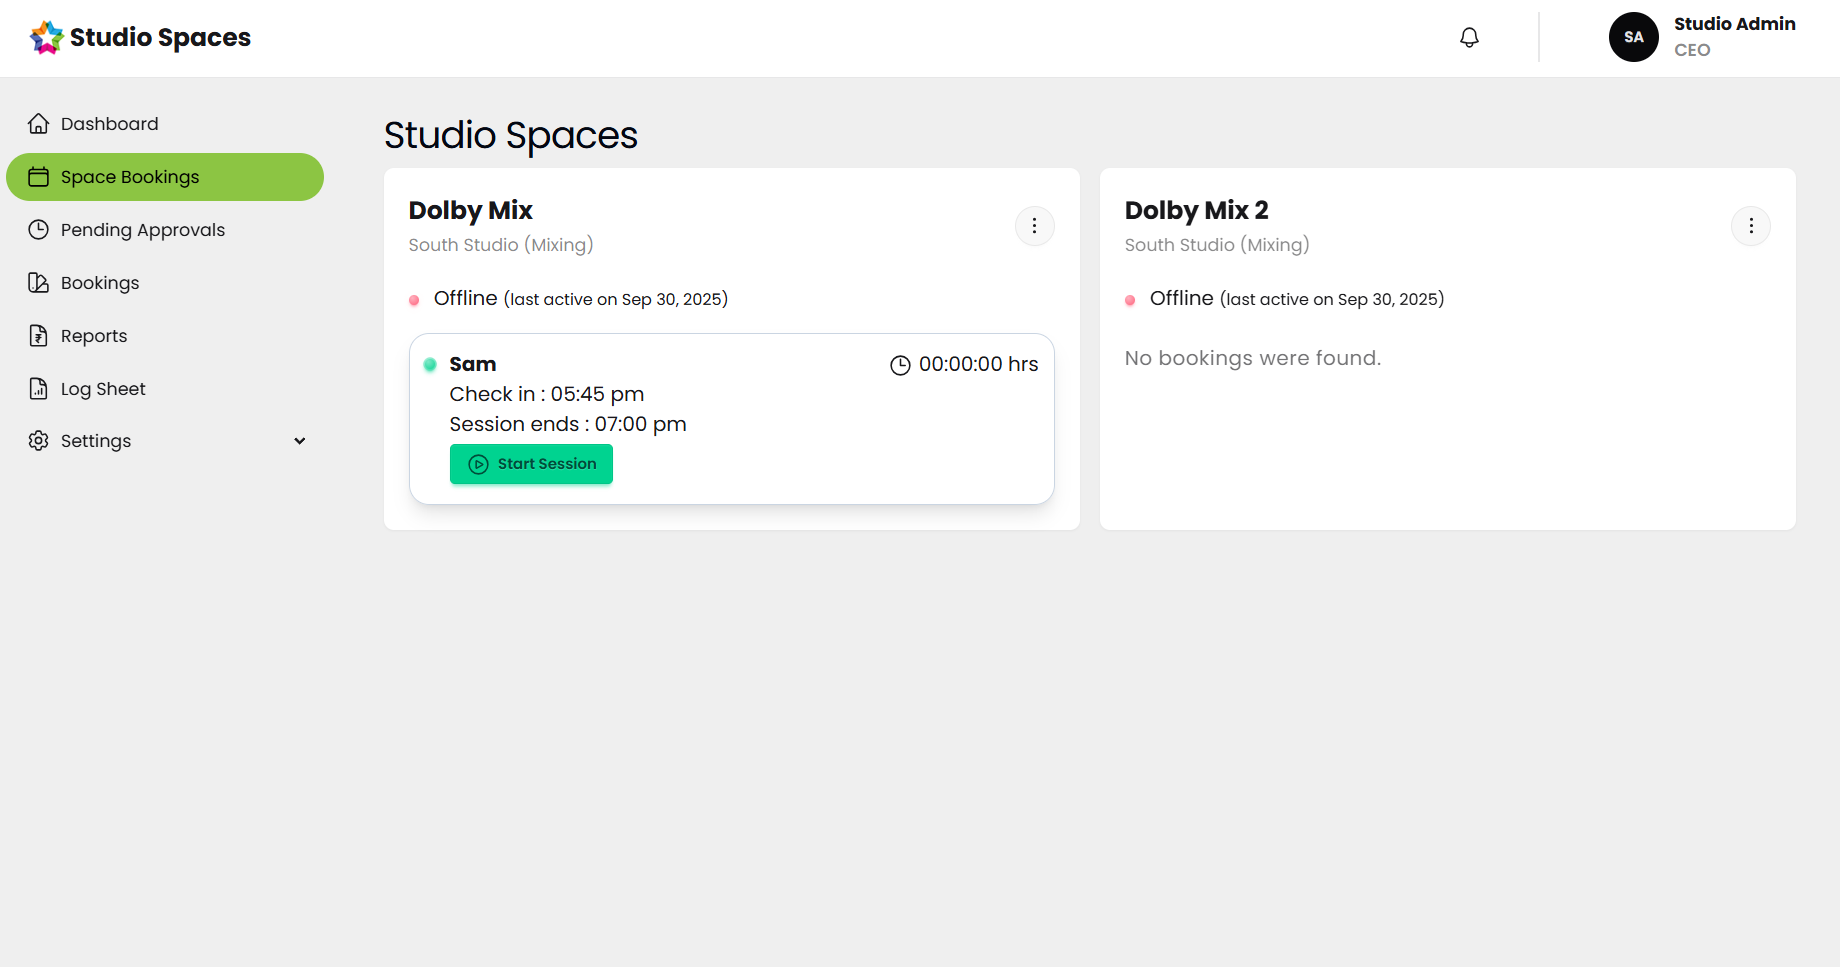Click the Studio Spaces star logo
1840x967 pixels.
(x=46, y=37)
